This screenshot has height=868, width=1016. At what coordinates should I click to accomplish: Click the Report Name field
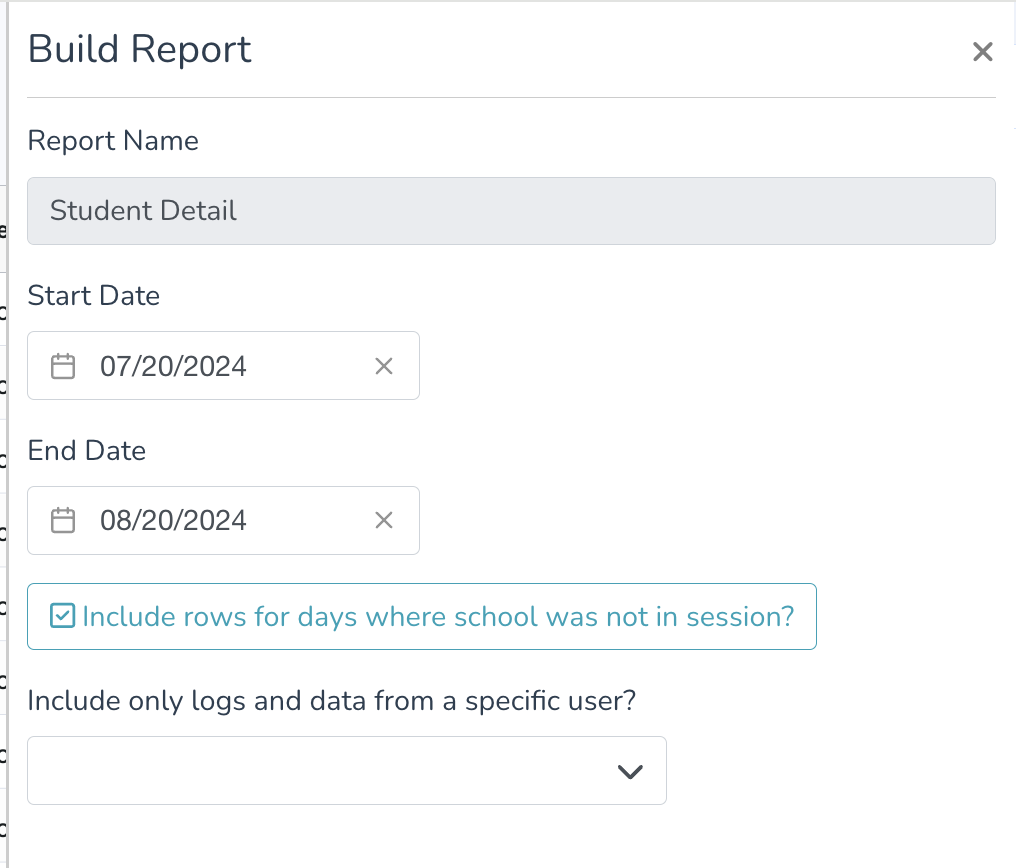[x=511, y=211]
